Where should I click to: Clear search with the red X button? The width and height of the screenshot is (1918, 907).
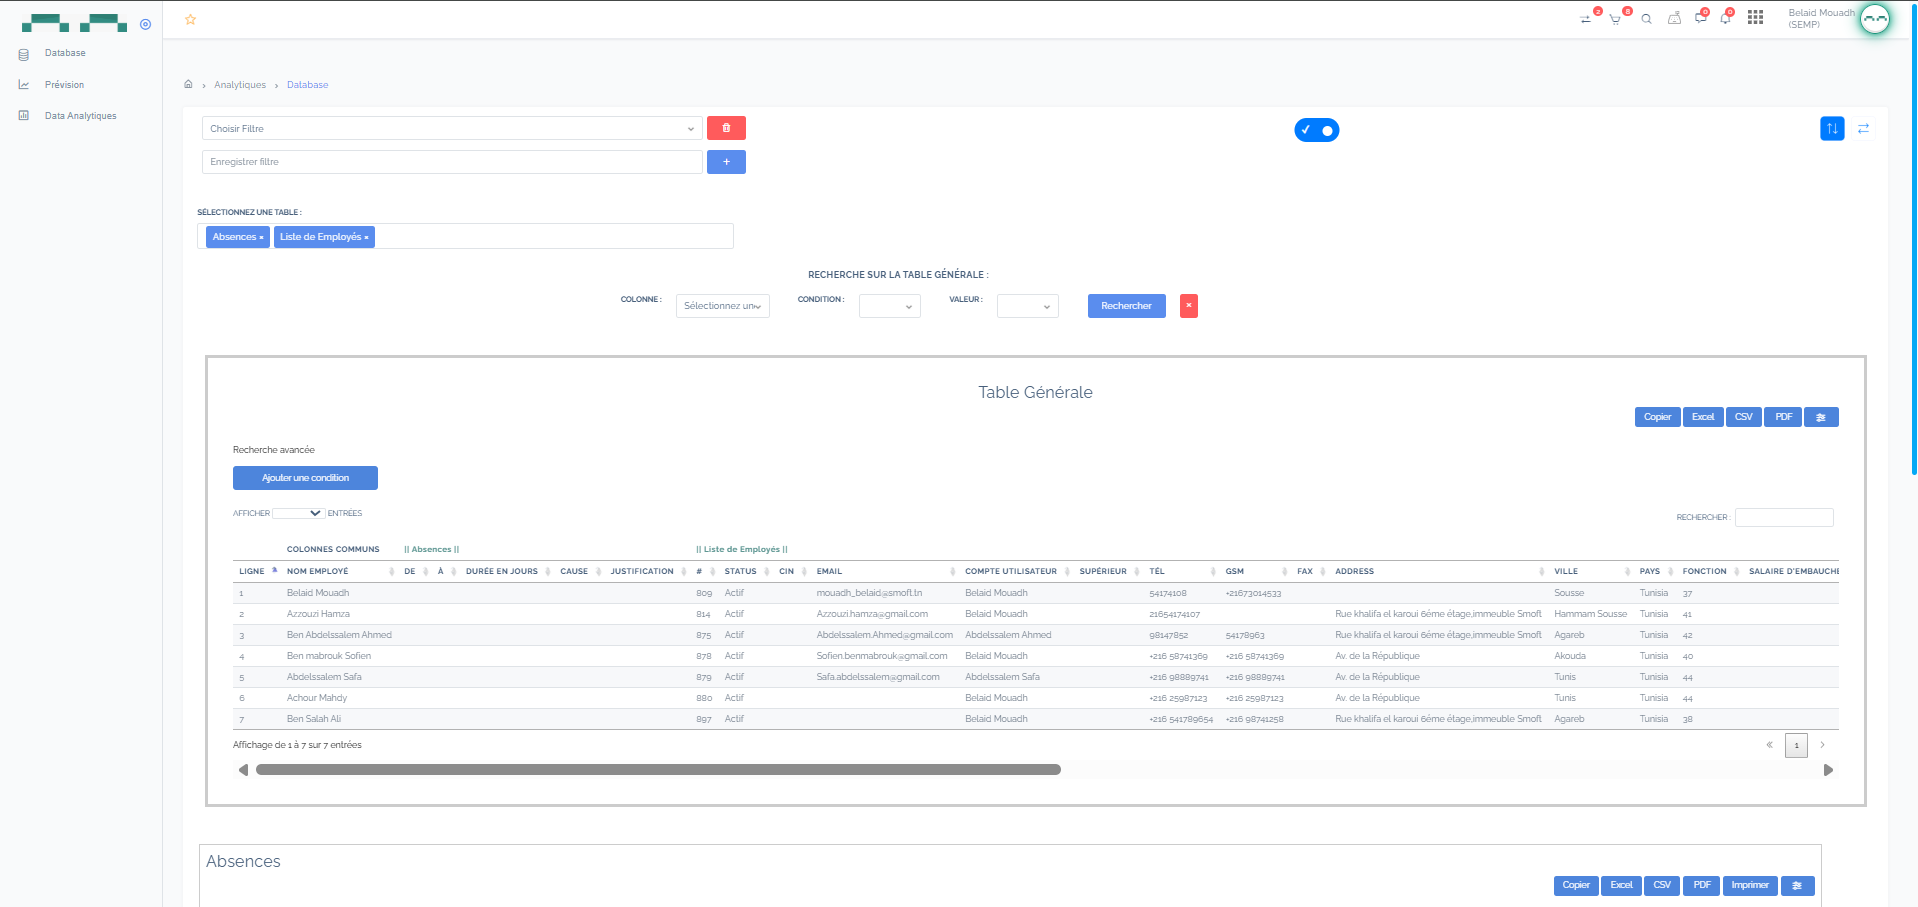click(x=1188, y=306)
